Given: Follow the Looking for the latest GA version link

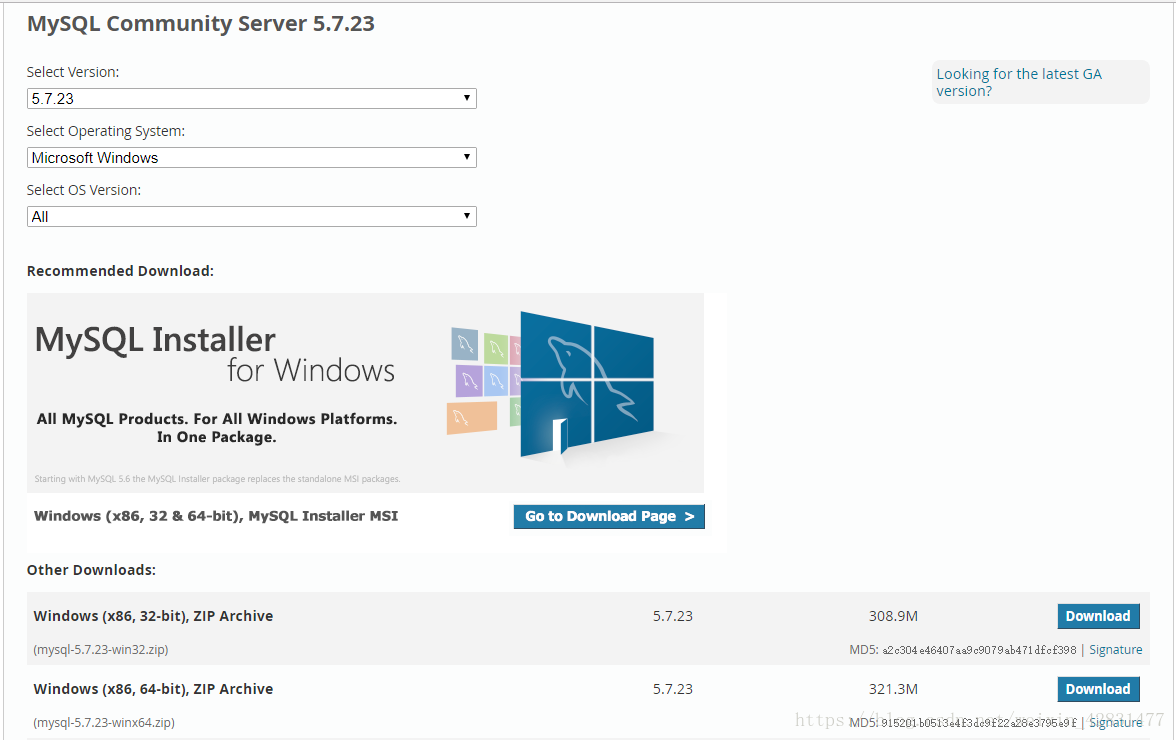Looking at the screenshot, I should click(x=1018, y=82).
